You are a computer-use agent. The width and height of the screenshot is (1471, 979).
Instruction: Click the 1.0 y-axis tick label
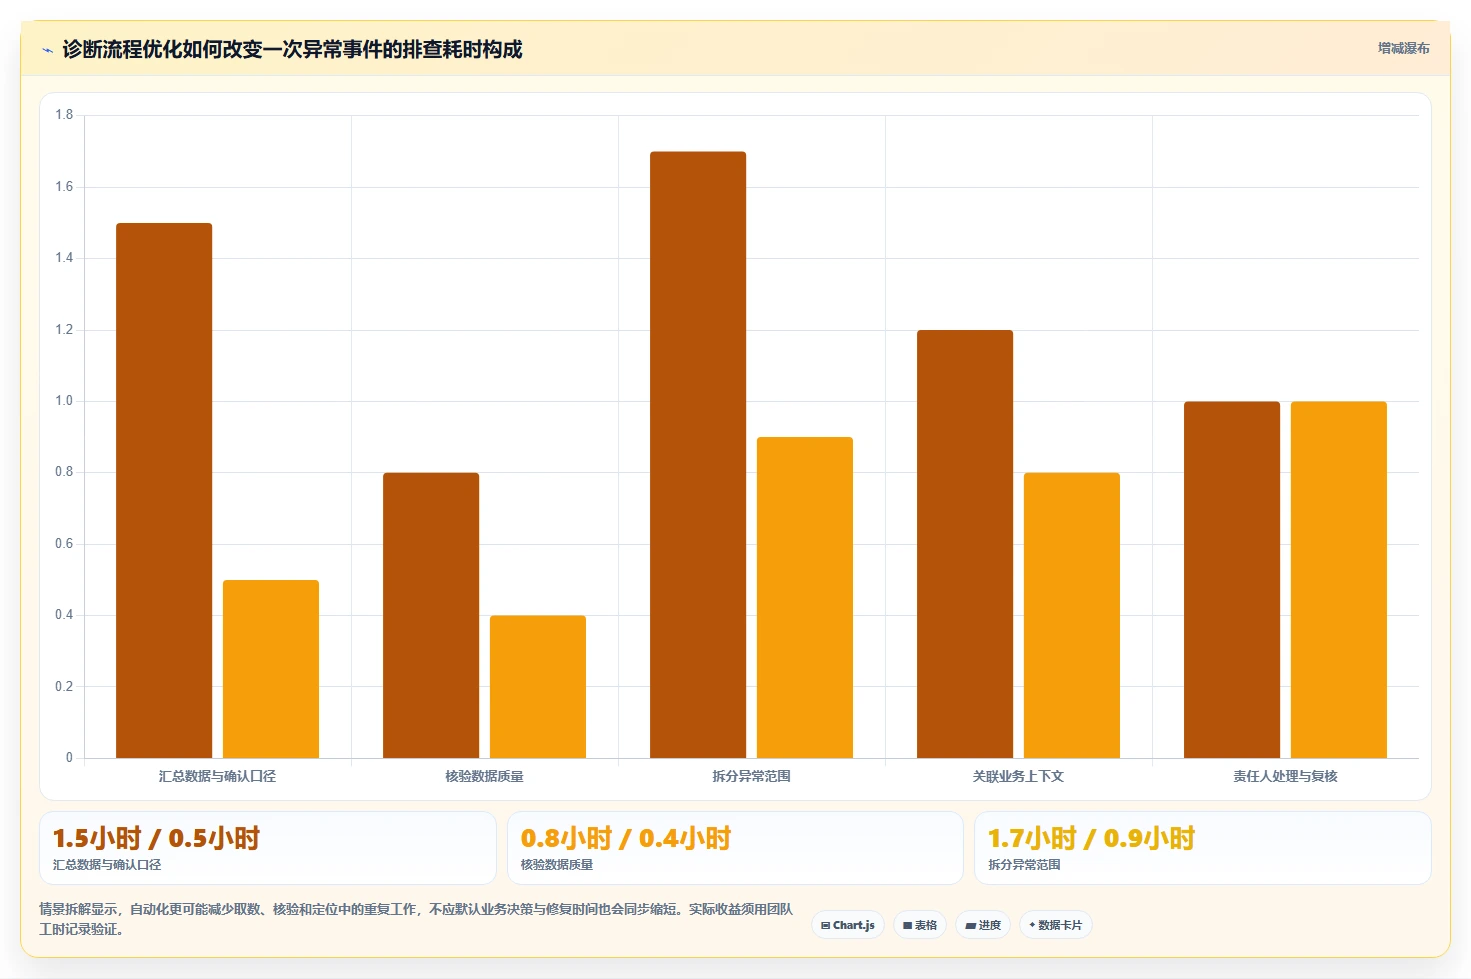tap(64, 401)
